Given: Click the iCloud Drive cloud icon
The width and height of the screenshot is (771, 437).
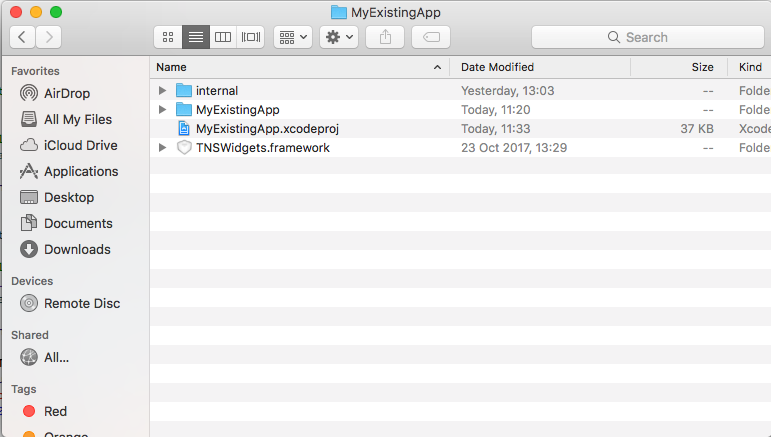Looking at the screenshot, I should 29,145.
